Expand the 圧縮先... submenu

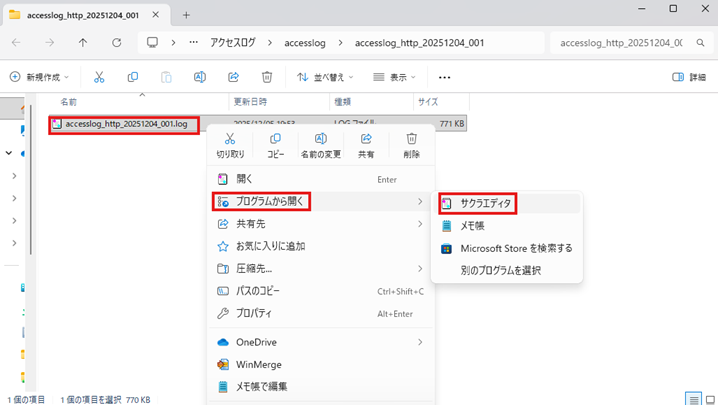[x=420, y=268]
